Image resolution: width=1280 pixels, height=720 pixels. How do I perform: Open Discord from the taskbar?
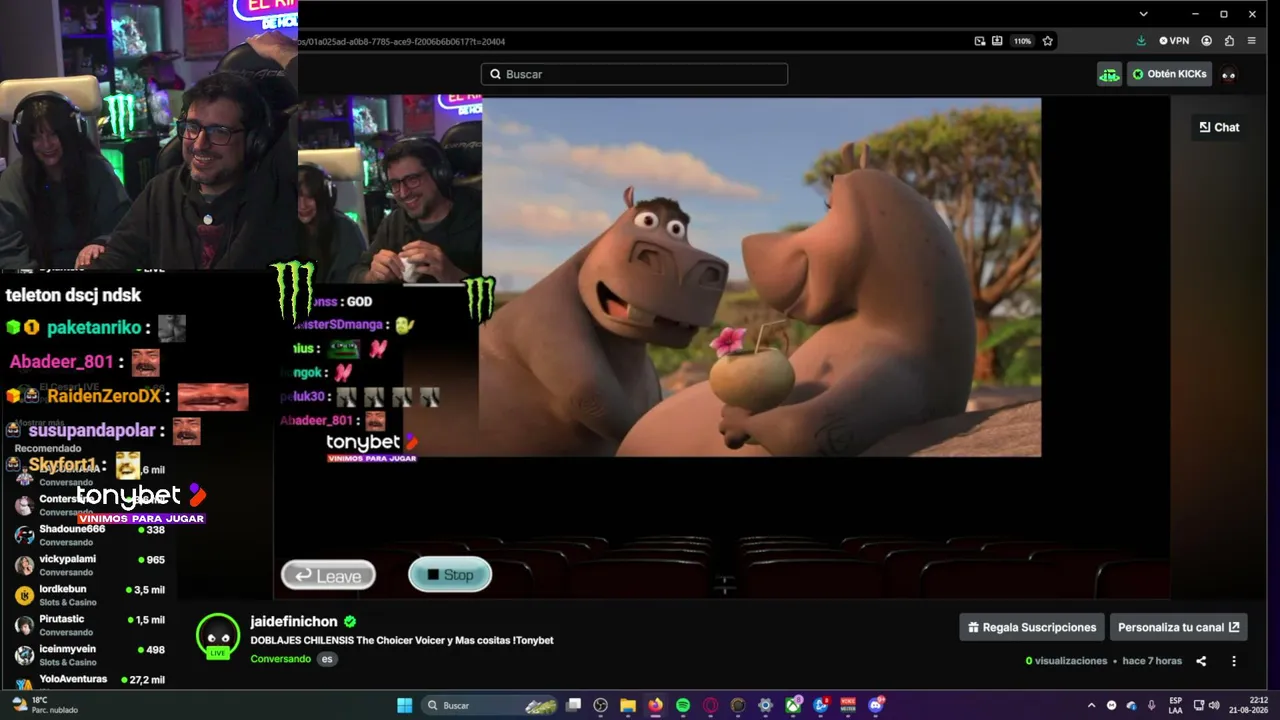click(x=876, y=705)
